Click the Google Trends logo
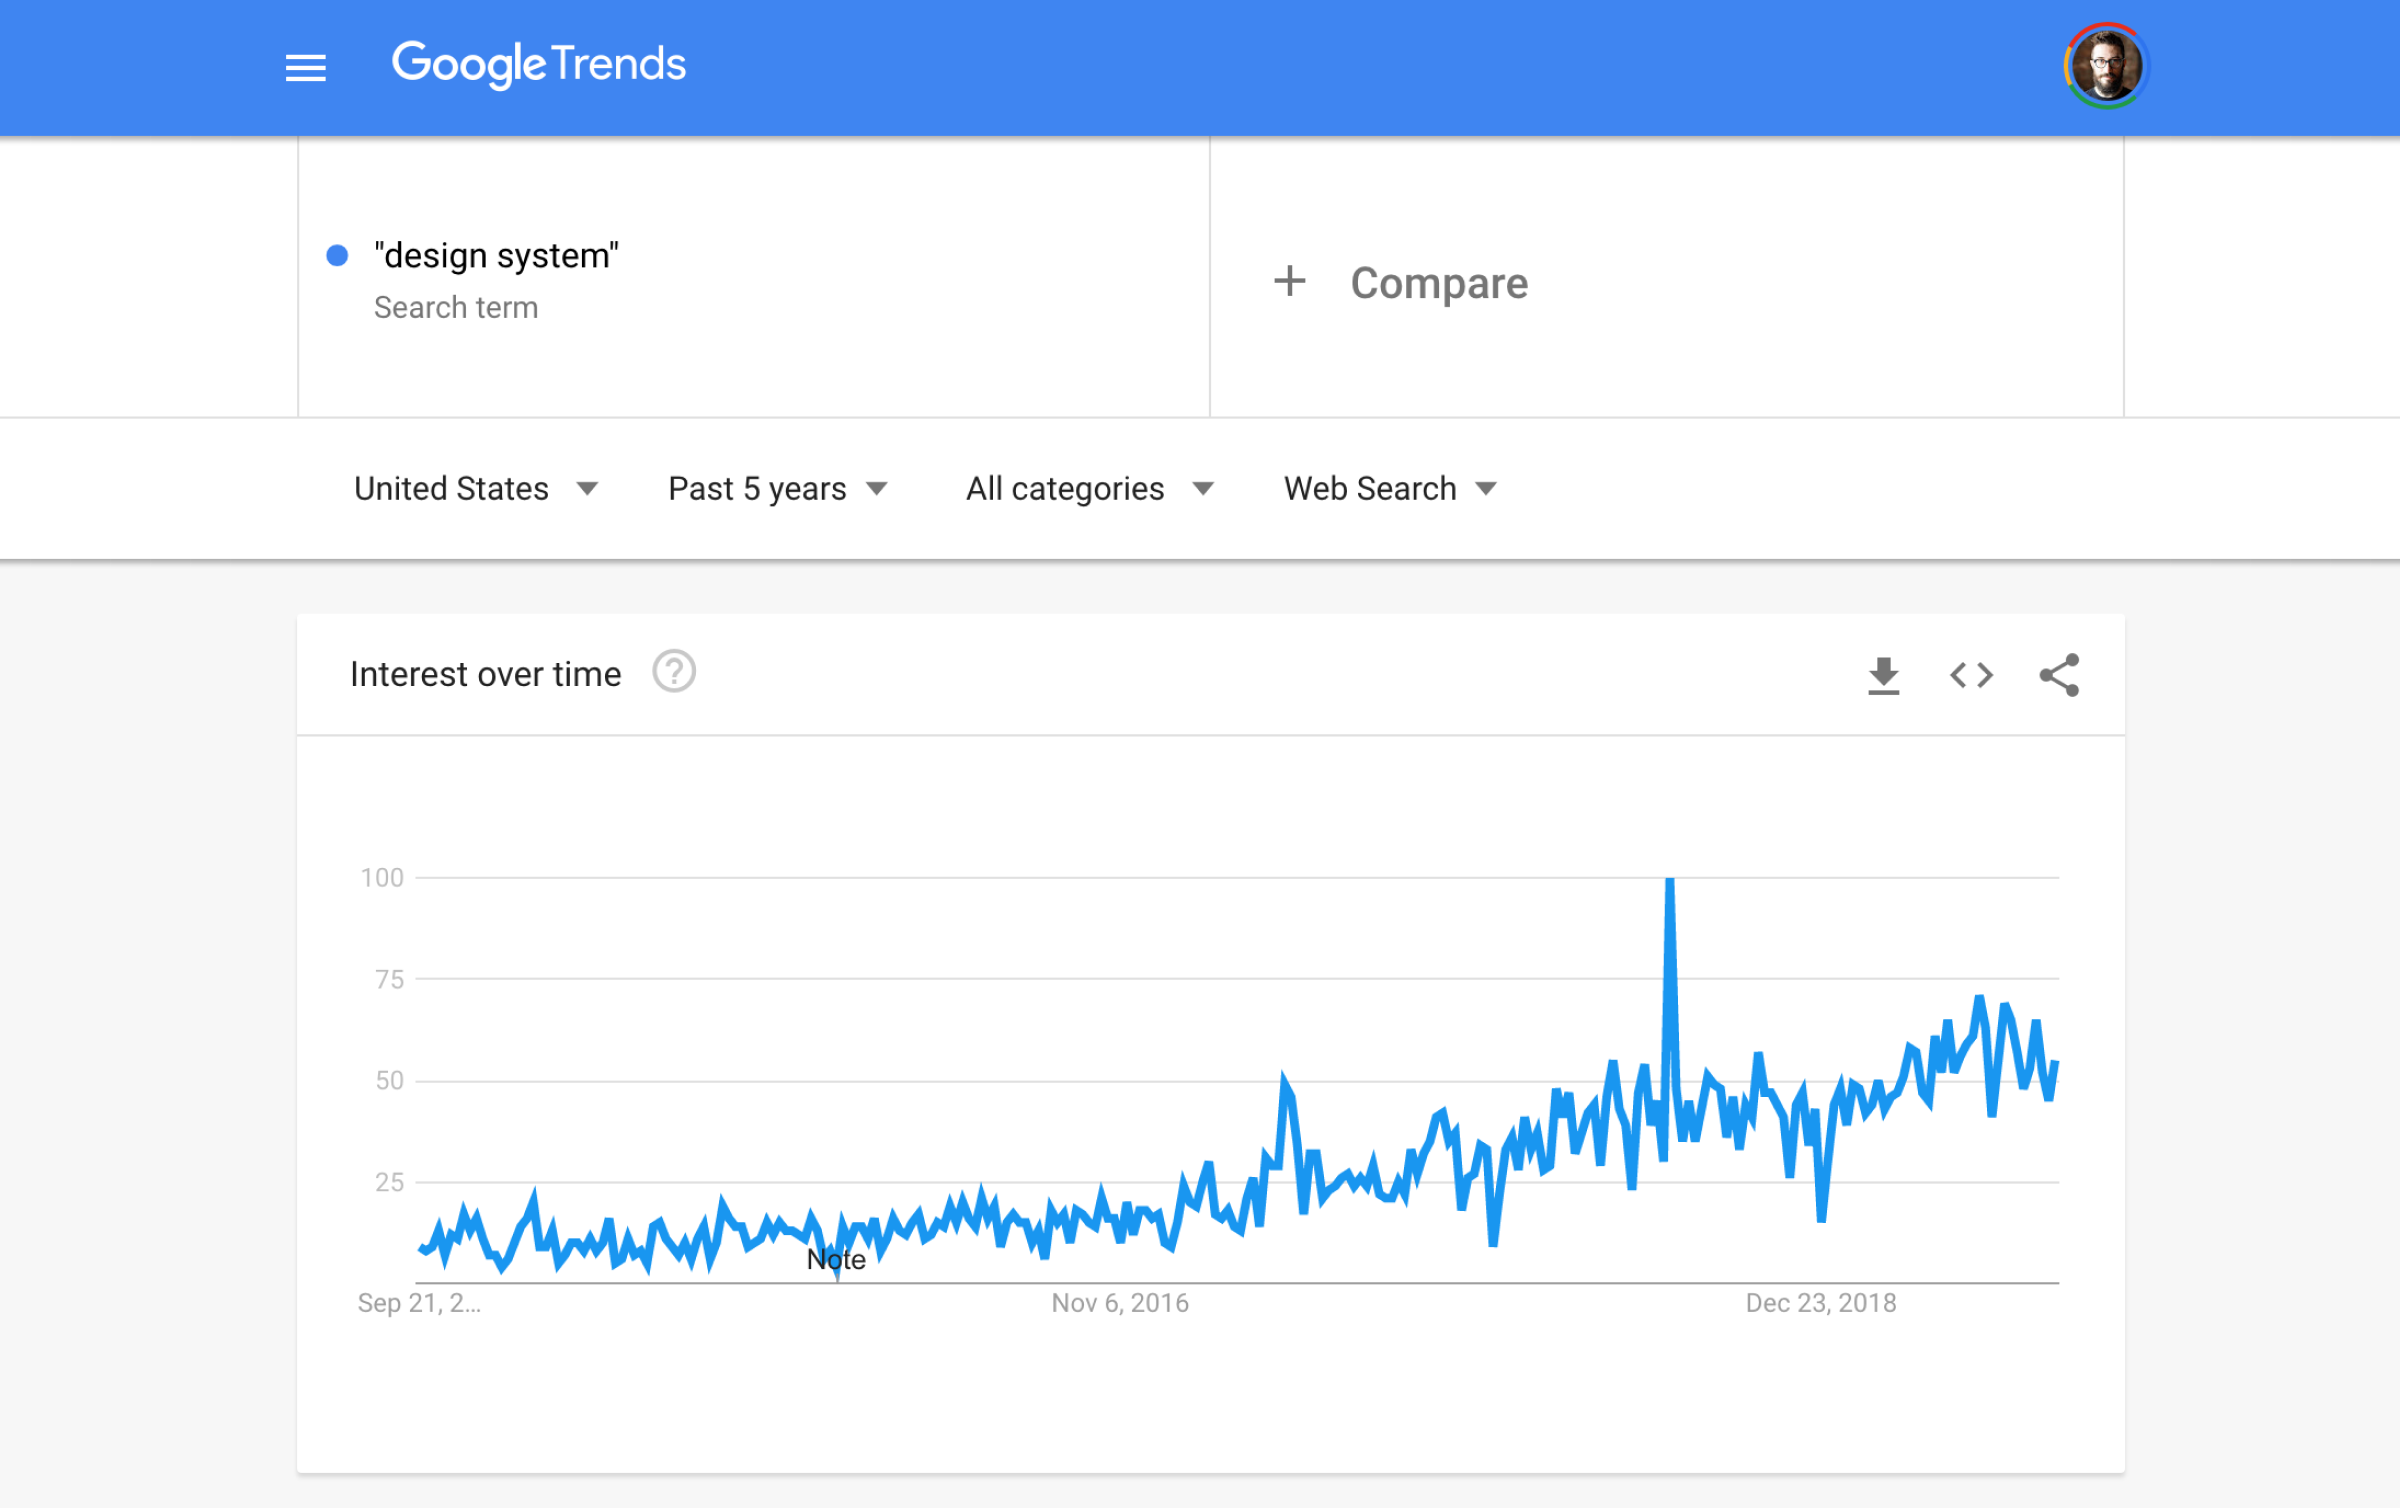The width and height of the screenshot is (2400, 1508). [538, 64]
